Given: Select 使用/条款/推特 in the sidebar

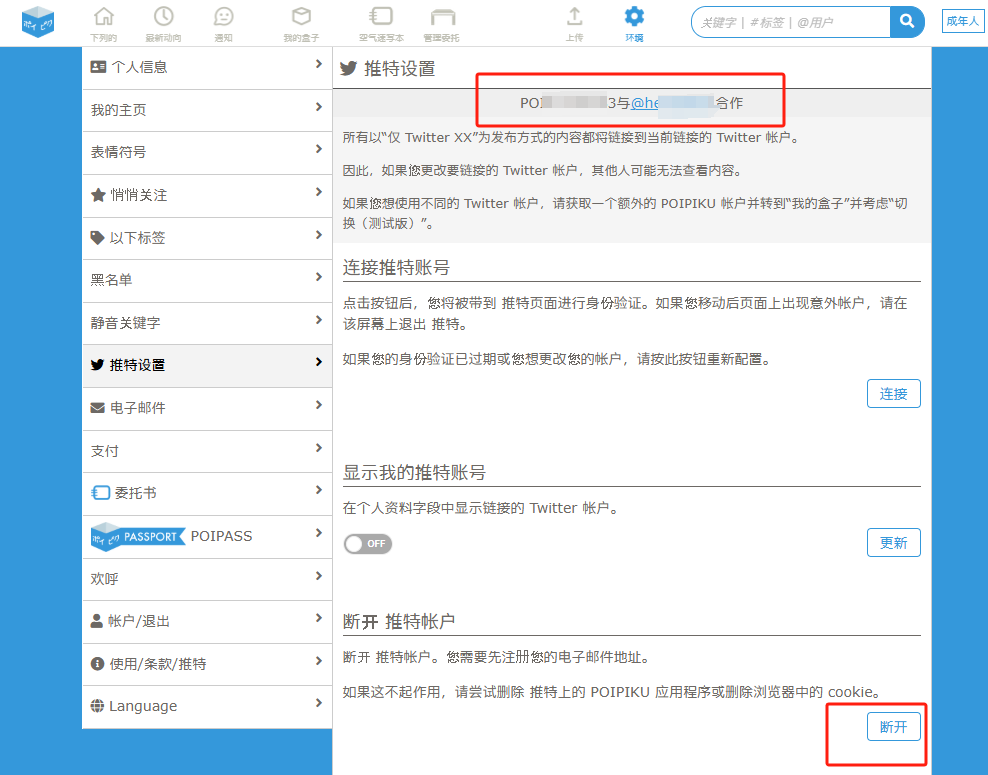Looking at the screenshot, I should (207, 664).
